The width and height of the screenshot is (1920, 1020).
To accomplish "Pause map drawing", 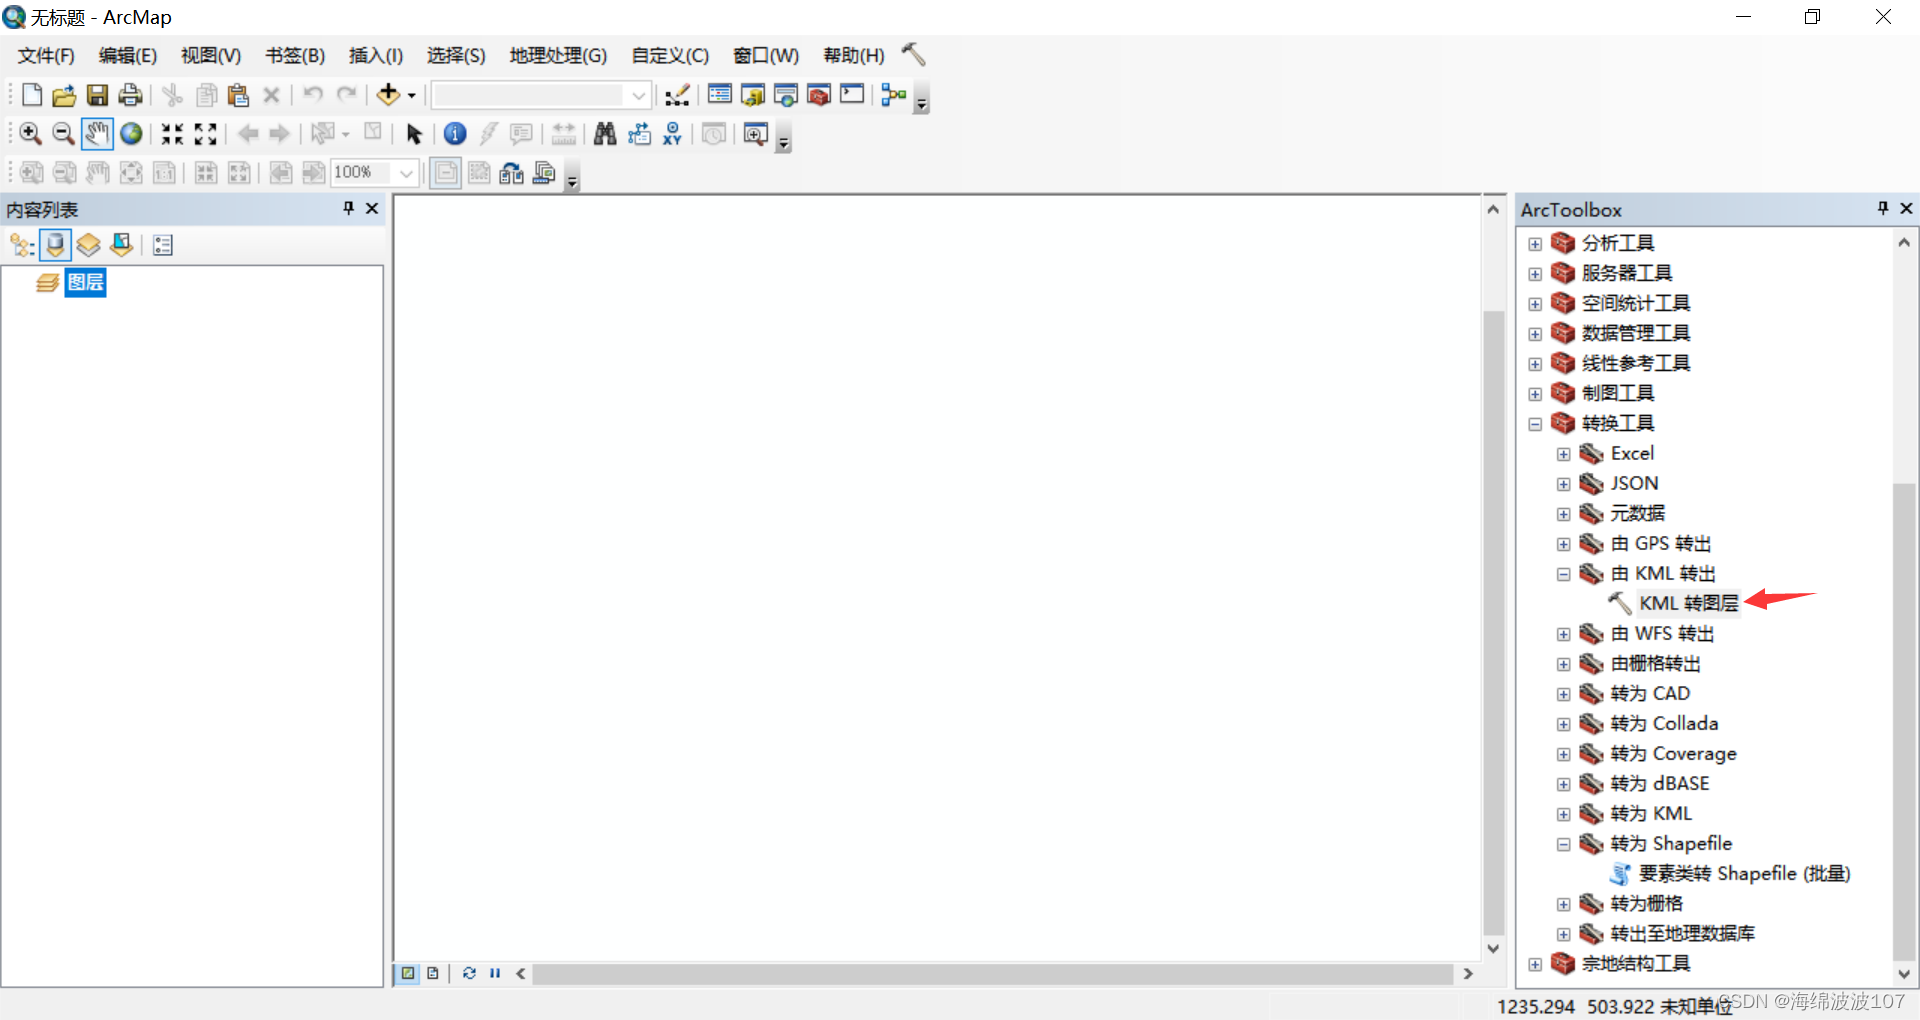I will tap(495, 973).
